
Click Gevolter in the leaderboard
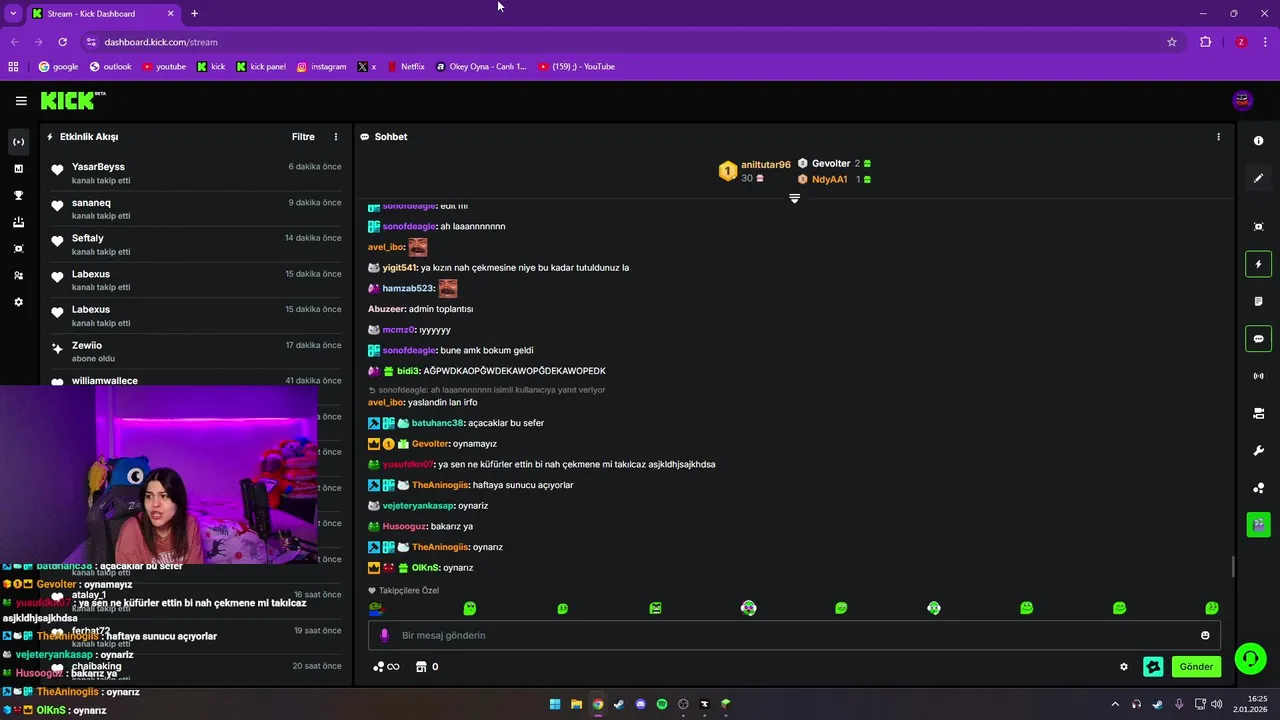(x=831, y=163)
